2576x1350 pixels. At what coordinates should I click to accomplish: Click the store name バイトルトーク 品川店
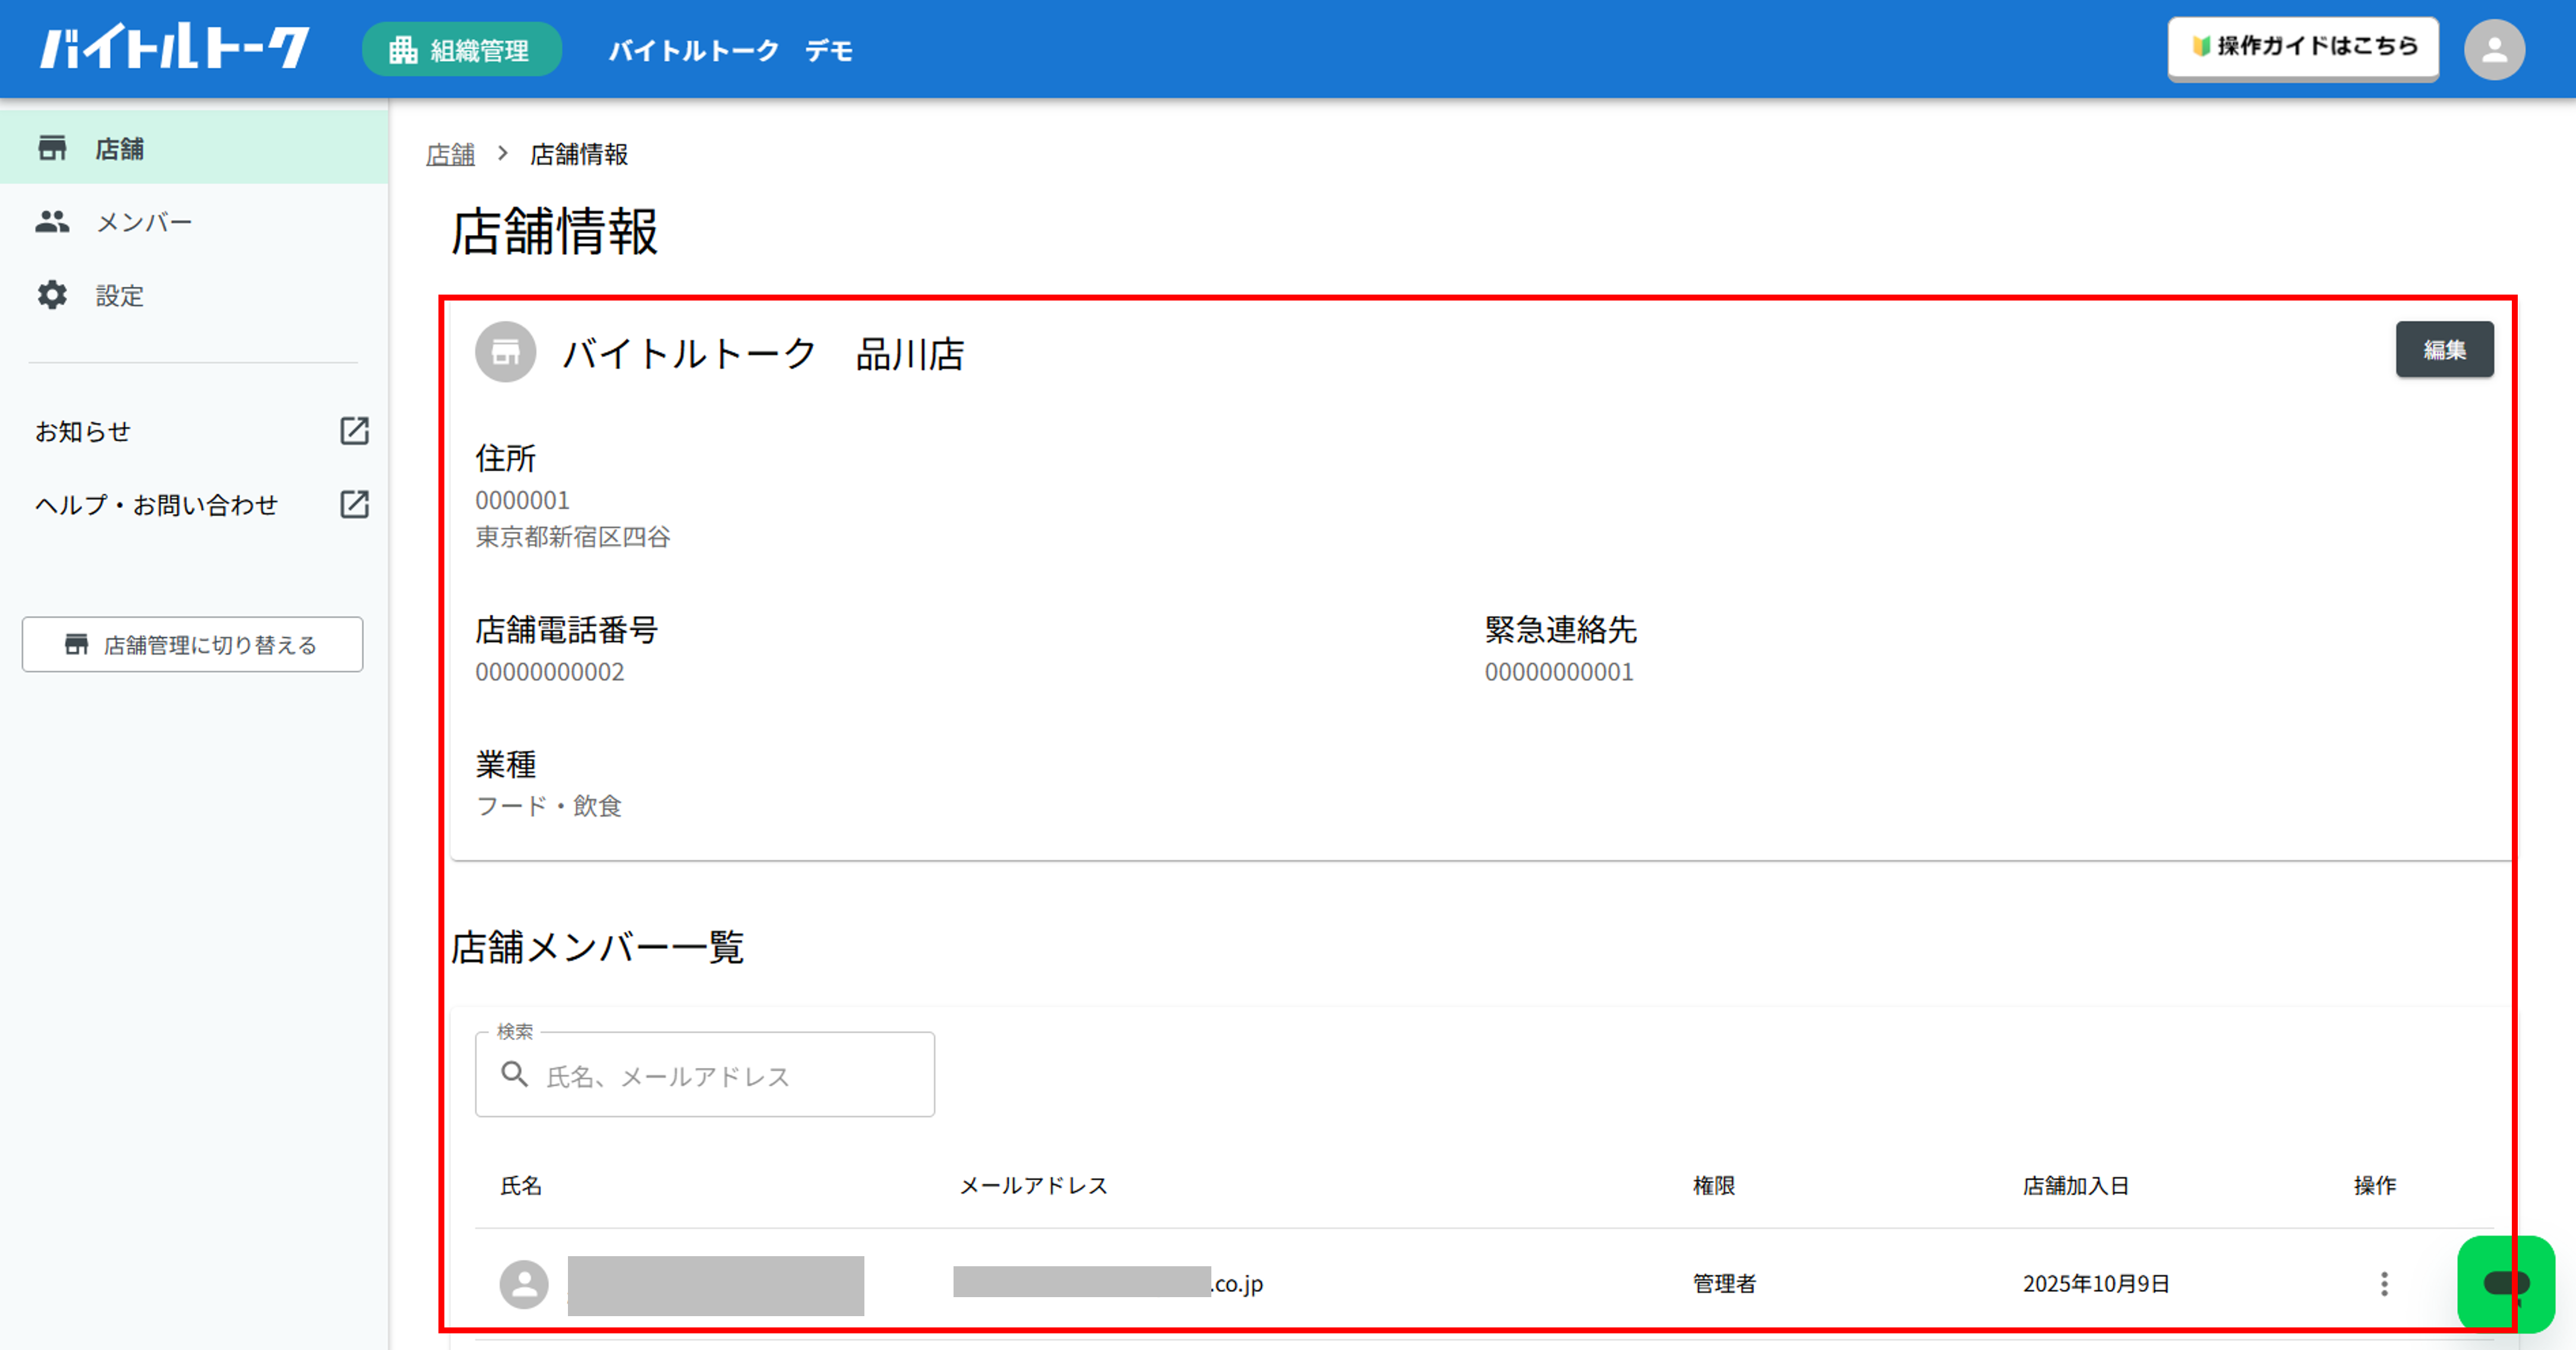pos(763,354)
